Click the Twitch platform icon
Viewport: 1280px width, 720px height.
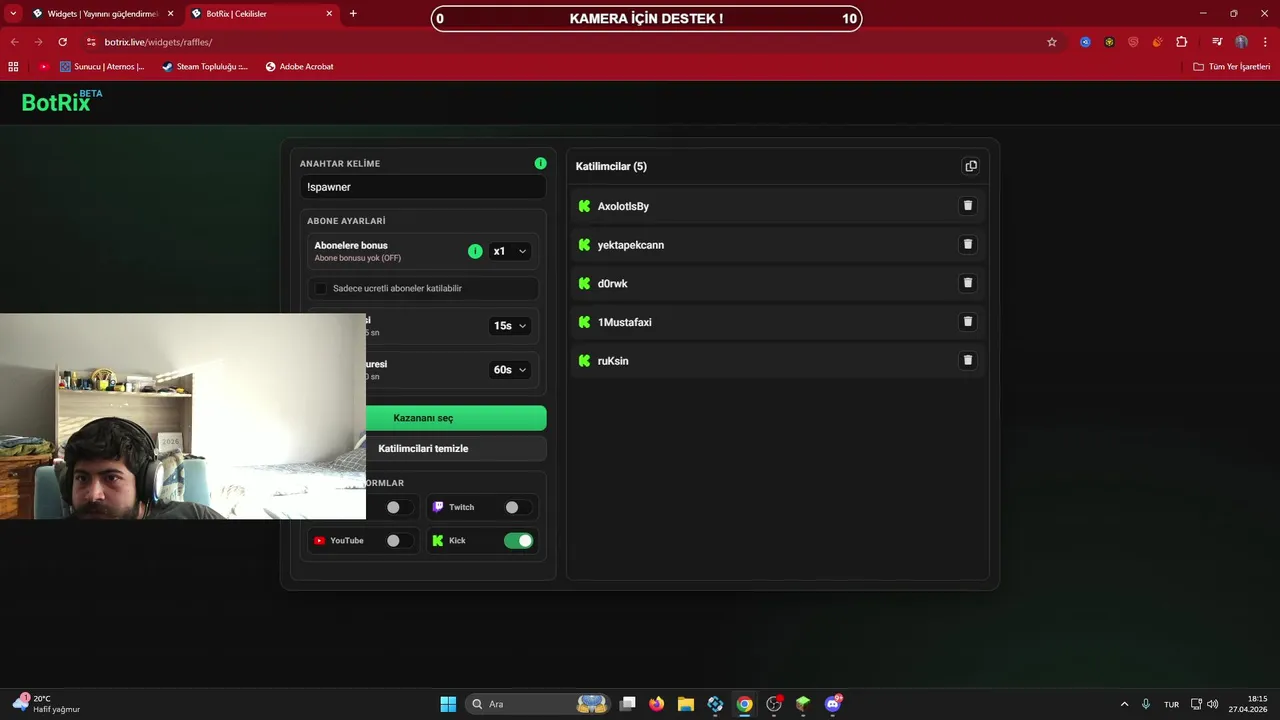click(x=438, y=507)
